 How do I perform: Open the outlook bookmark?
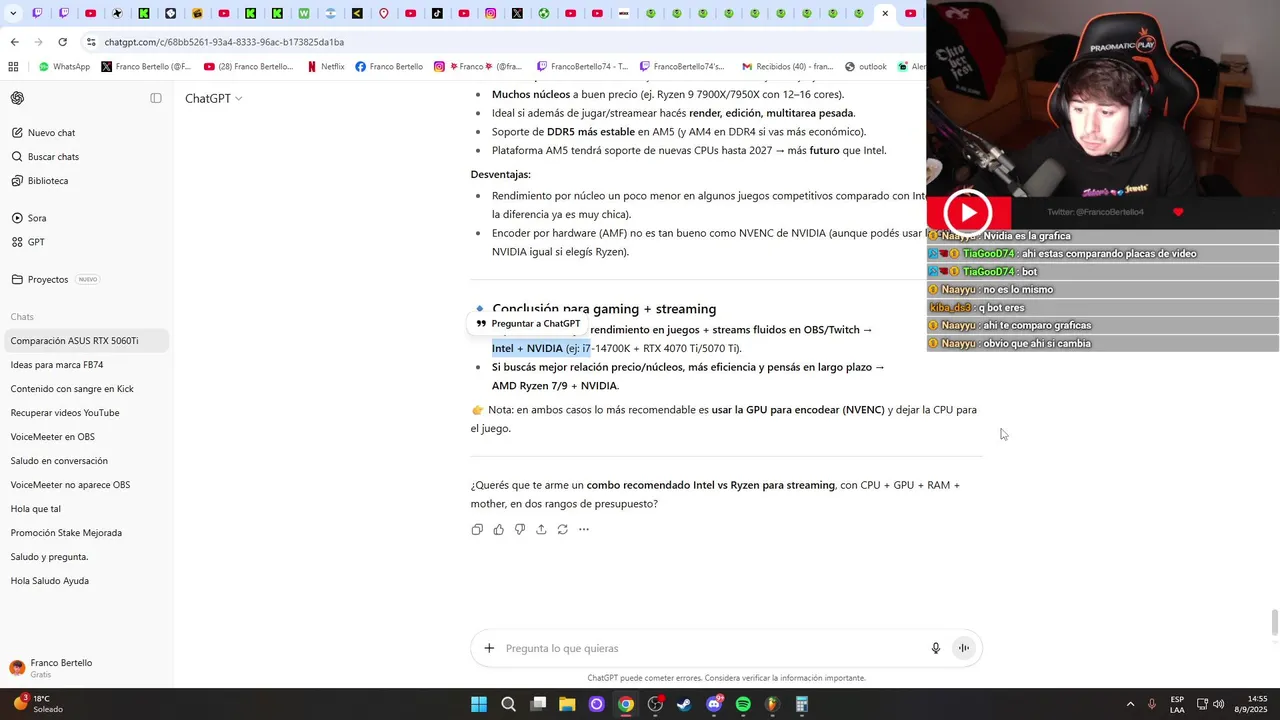coord(866,67)
